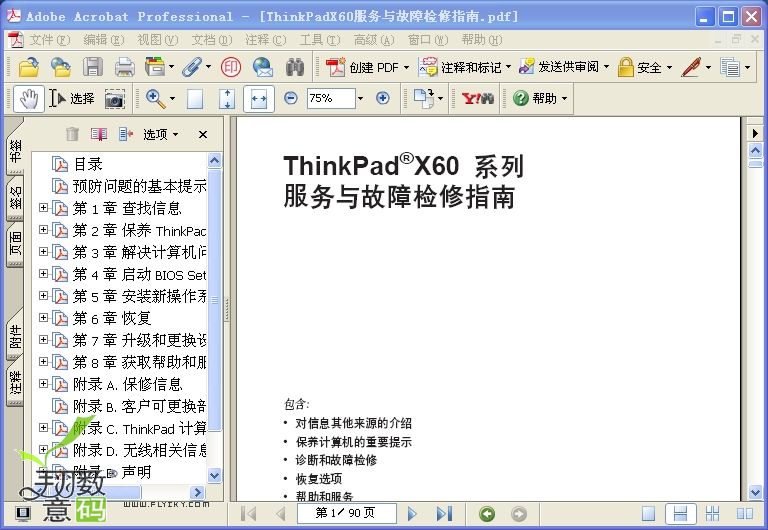Expand the 第 6 章 恢复 bookmark
The image size is (768, 530).
[43, 317]
